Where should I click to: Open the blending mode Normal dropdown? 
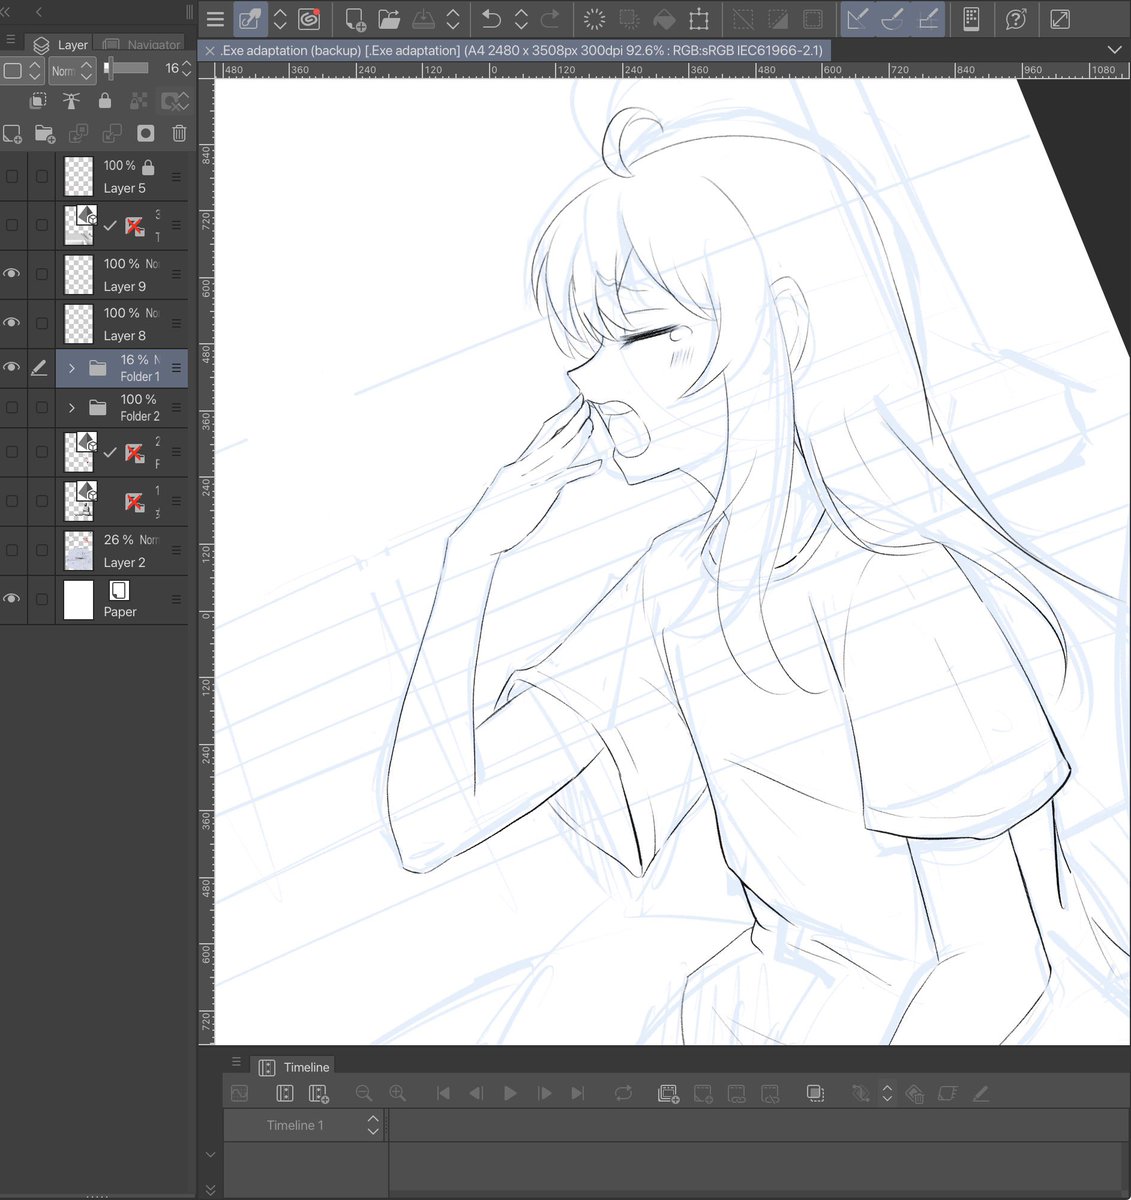(x=72, y=71)
